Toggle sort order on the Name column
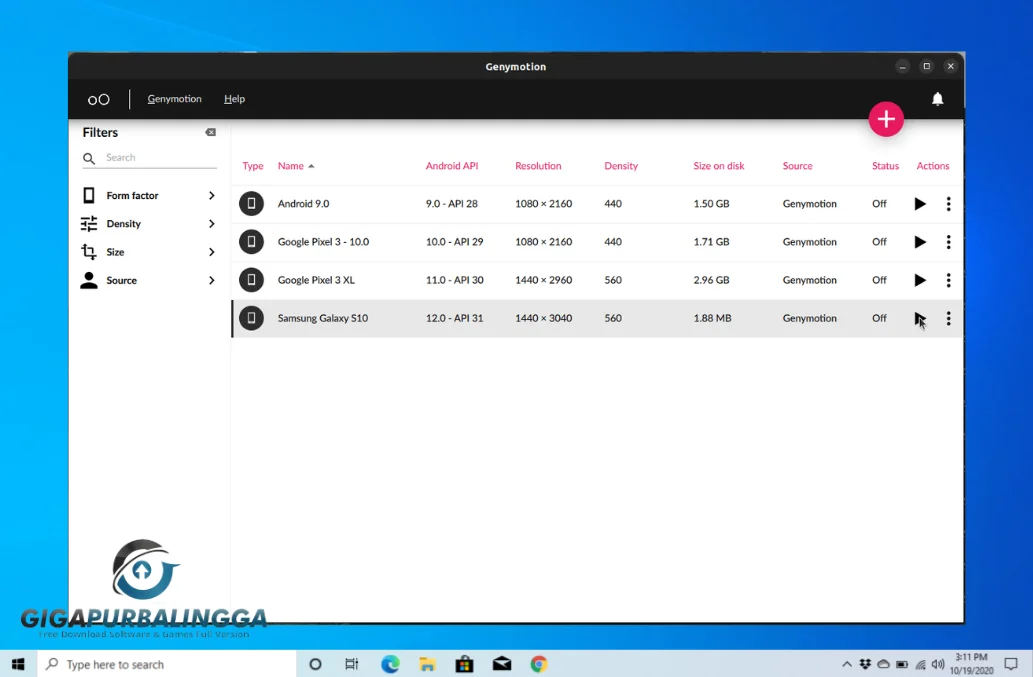 [292, 166]
